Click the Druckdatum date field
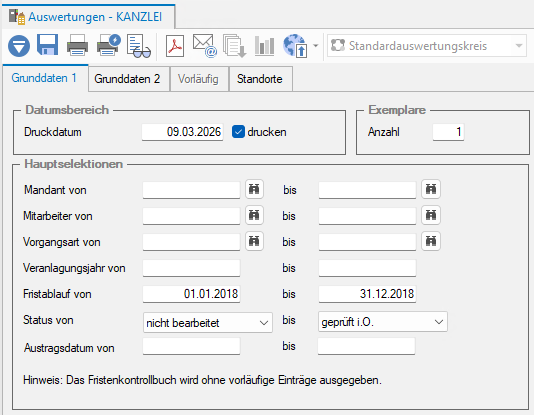Viewport: 534px width, 415px height. click(183, 132)
